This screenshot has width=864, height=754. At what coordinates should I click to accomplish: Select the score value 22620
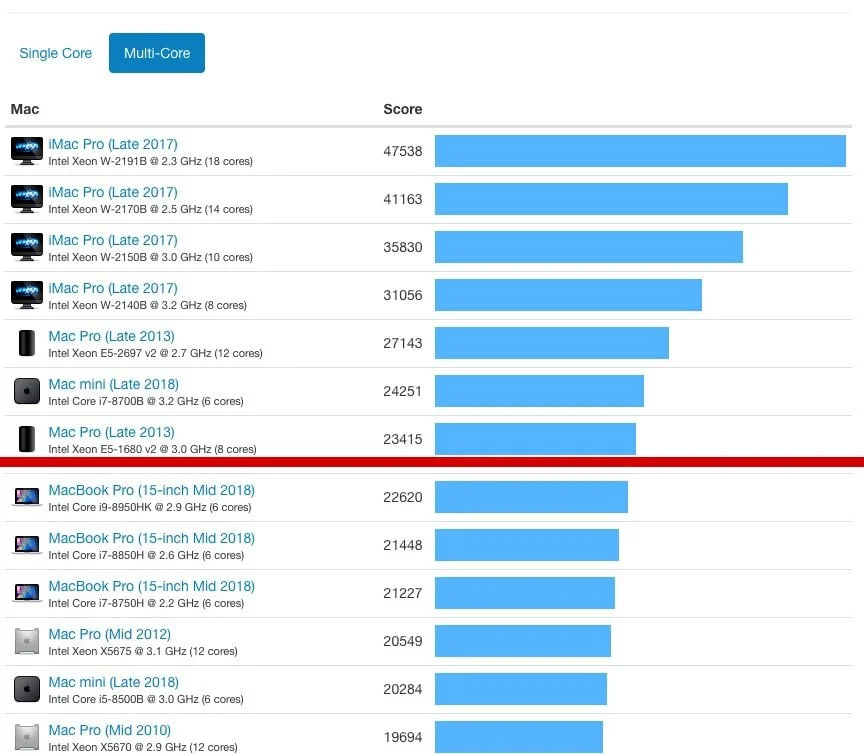(403, 497)
